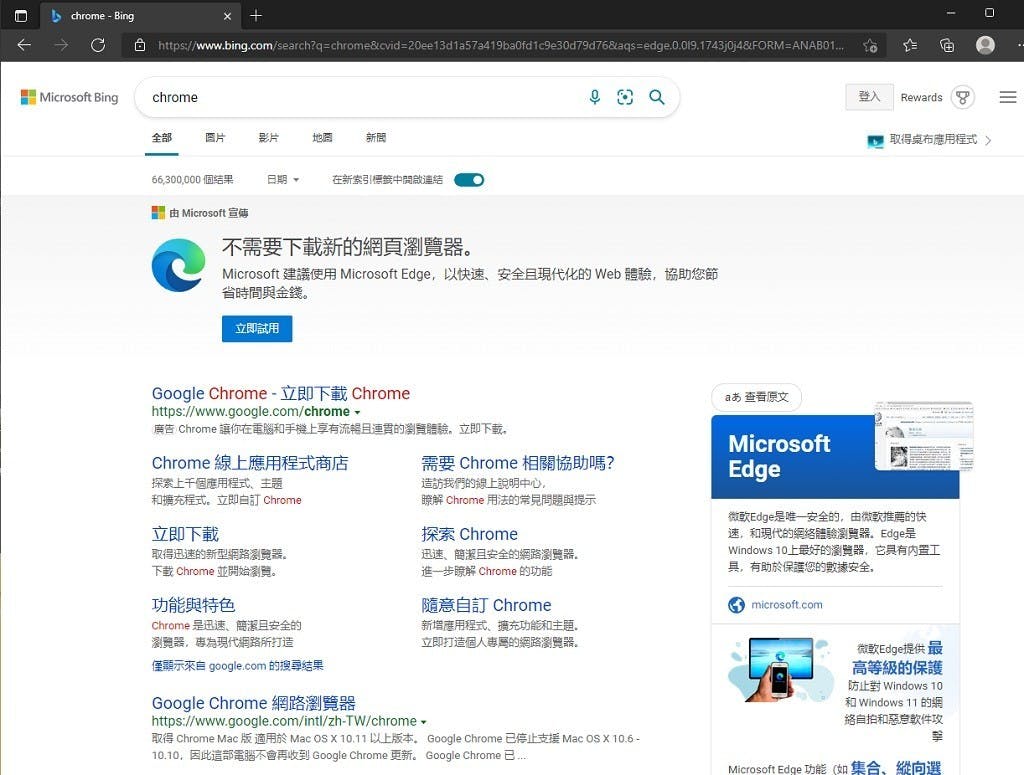Expand arrow beside google.com/chrome ad URL

click(x=358, y=412)
